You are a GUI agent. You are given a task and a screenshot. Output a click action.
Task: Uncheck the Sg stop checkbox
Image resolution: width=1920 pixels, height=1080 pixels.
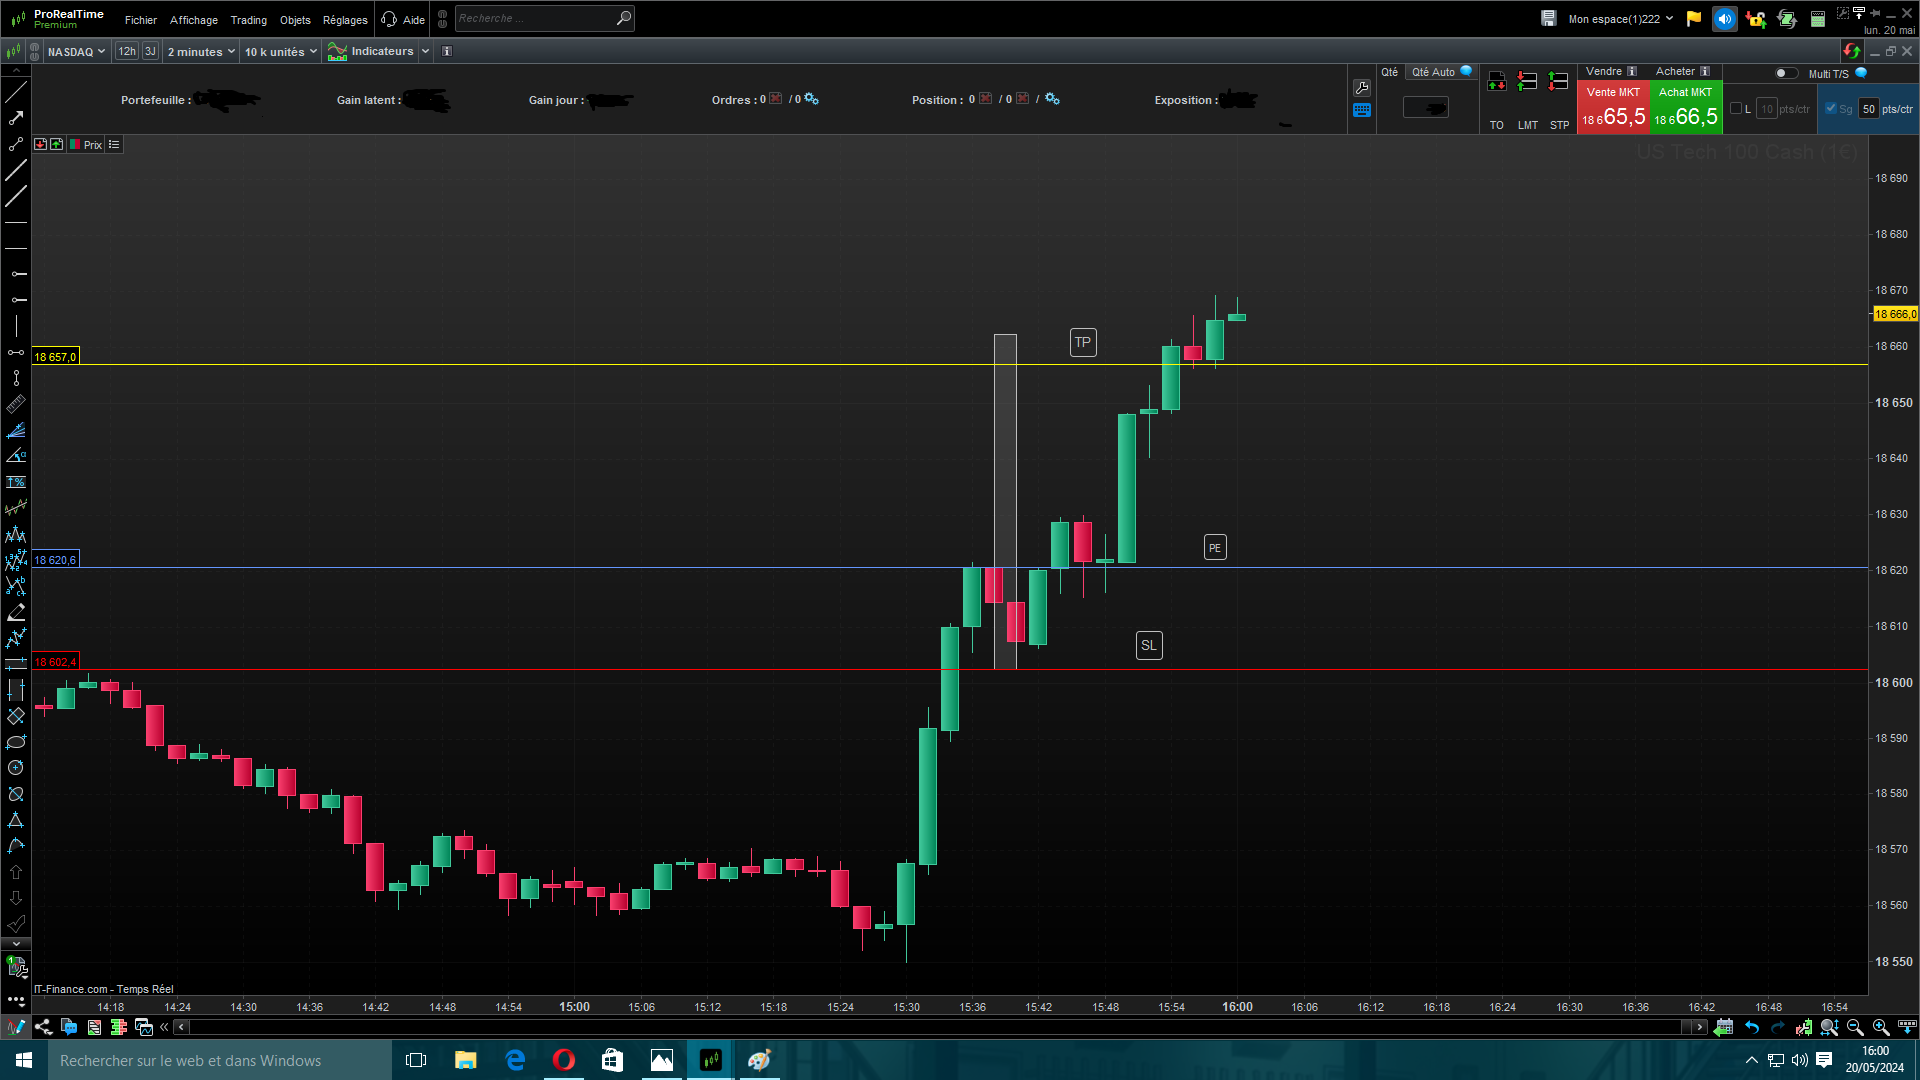[x=1831, y=109]
